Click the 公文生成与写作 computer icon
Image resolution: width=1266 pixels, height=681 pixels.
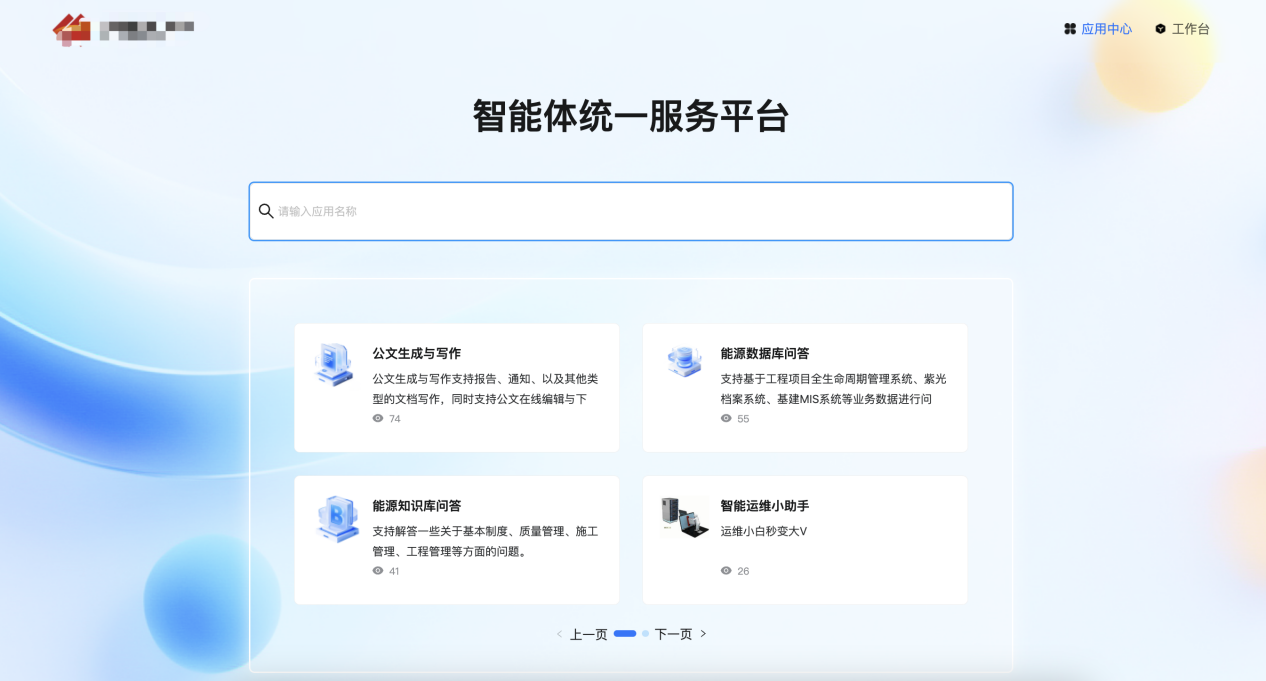(x=333, y=365)
